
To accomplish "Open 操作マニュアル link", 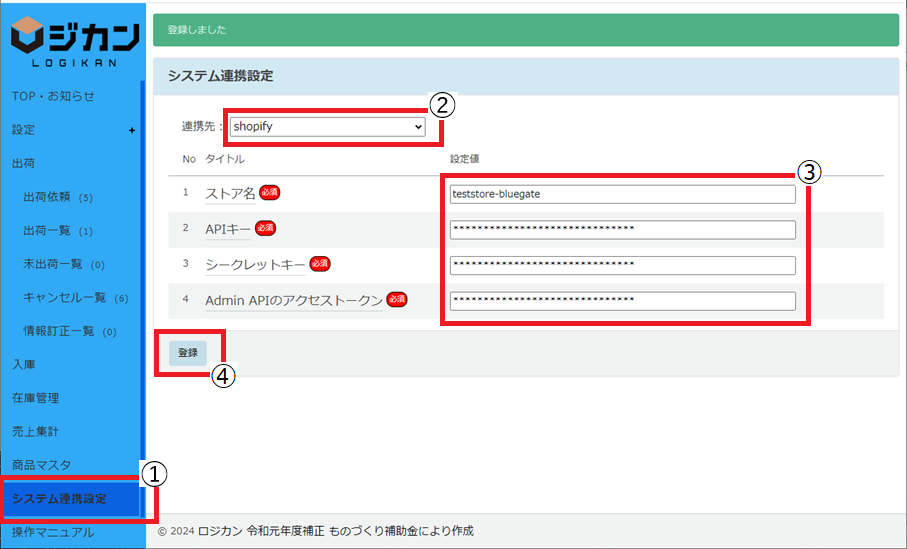I will [53, 532].
